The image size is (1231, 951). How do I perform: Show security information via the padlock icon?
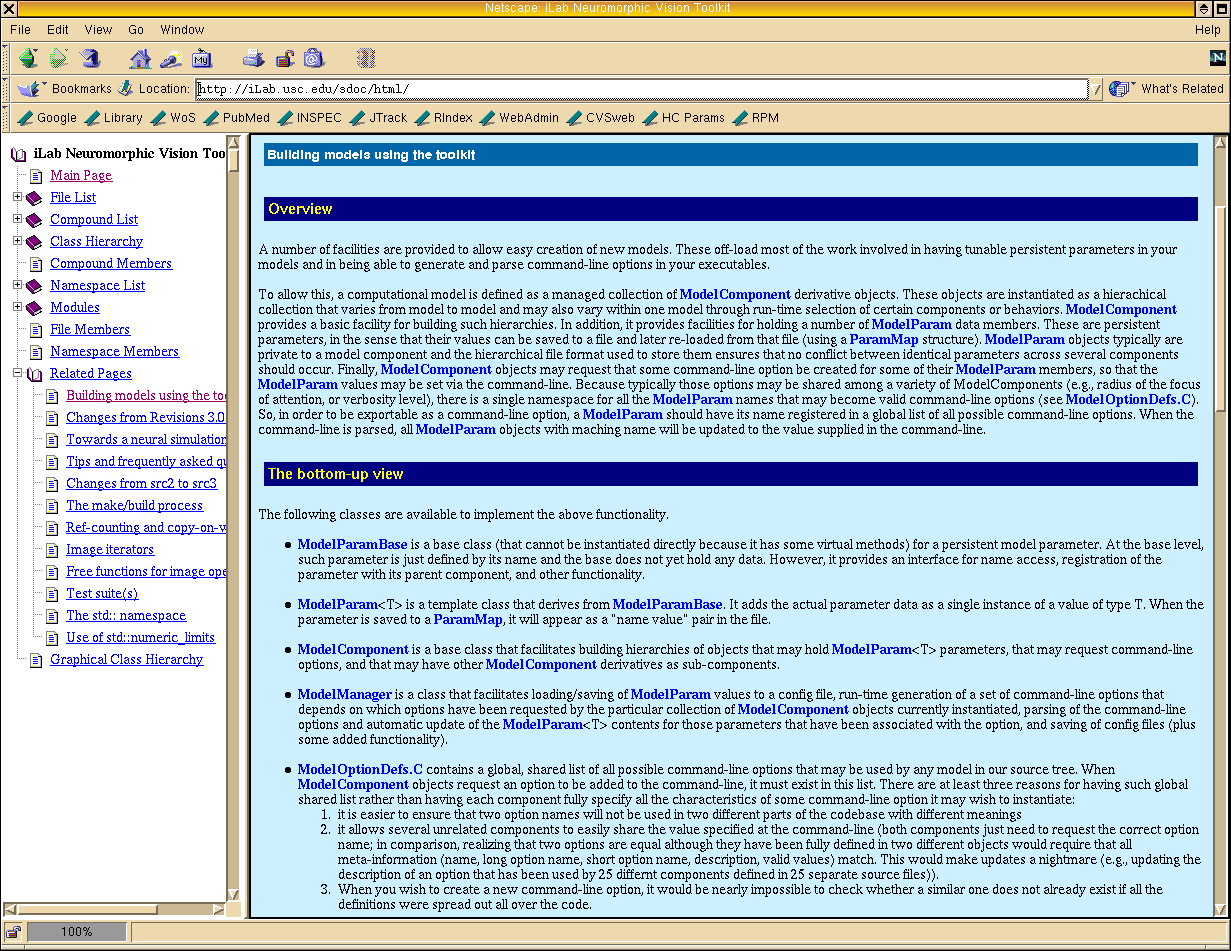pos(284,59)
